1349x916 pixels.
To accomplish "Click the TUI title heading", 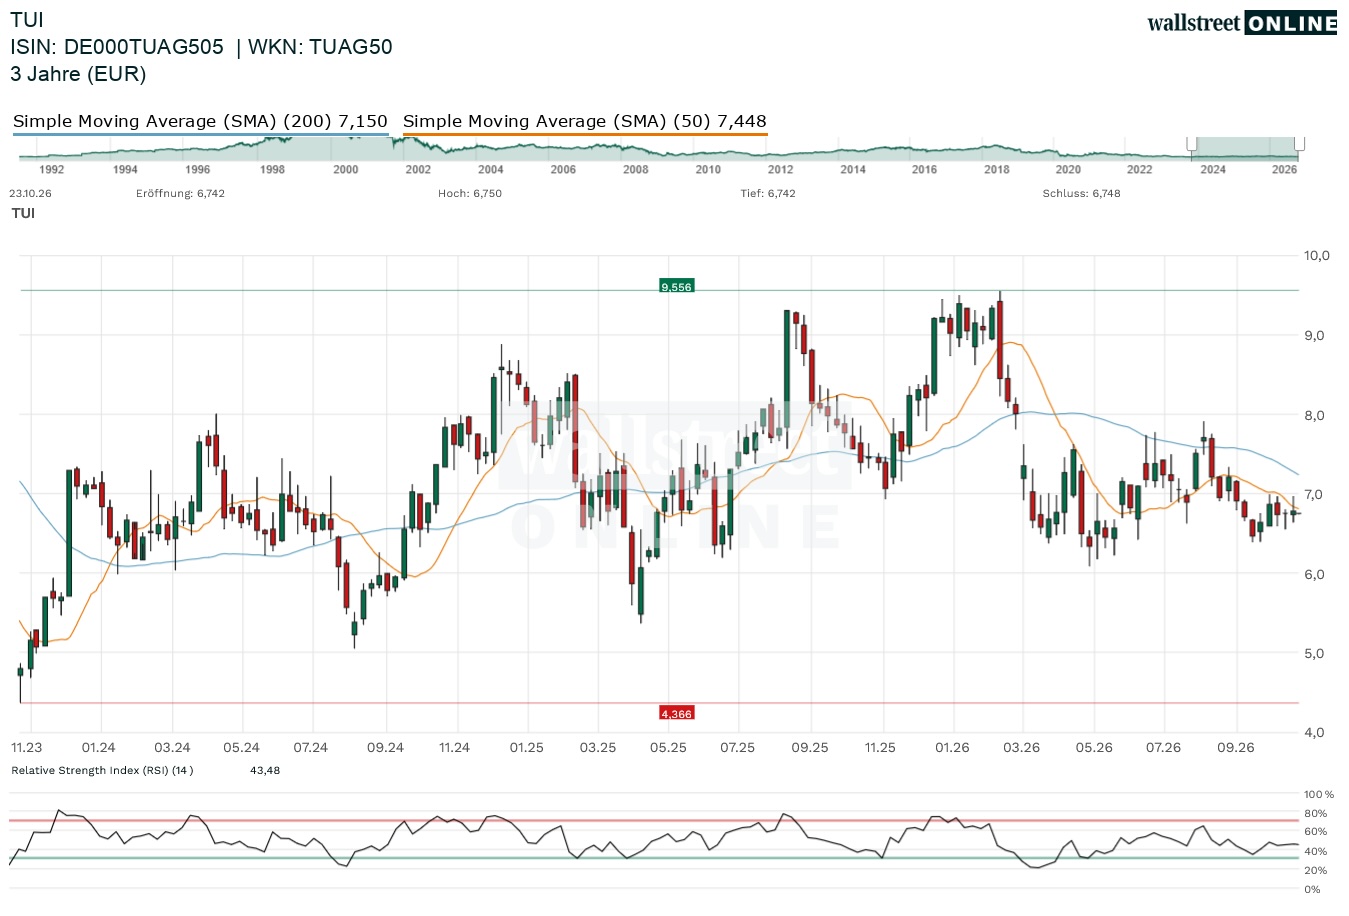I will (x=27, y=20).
